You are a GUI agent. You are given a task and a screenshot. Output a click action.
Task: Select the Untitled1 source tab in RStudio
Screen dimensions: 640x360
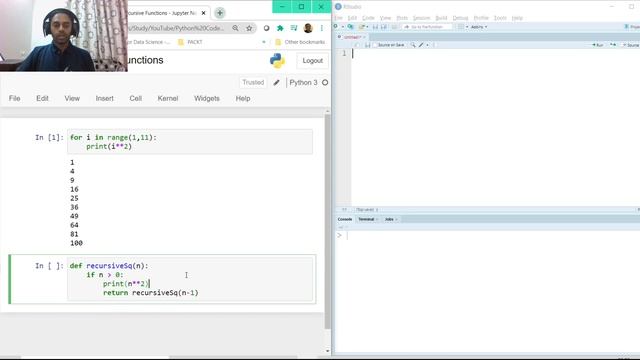pyautogui.click(x=352, y=37)
